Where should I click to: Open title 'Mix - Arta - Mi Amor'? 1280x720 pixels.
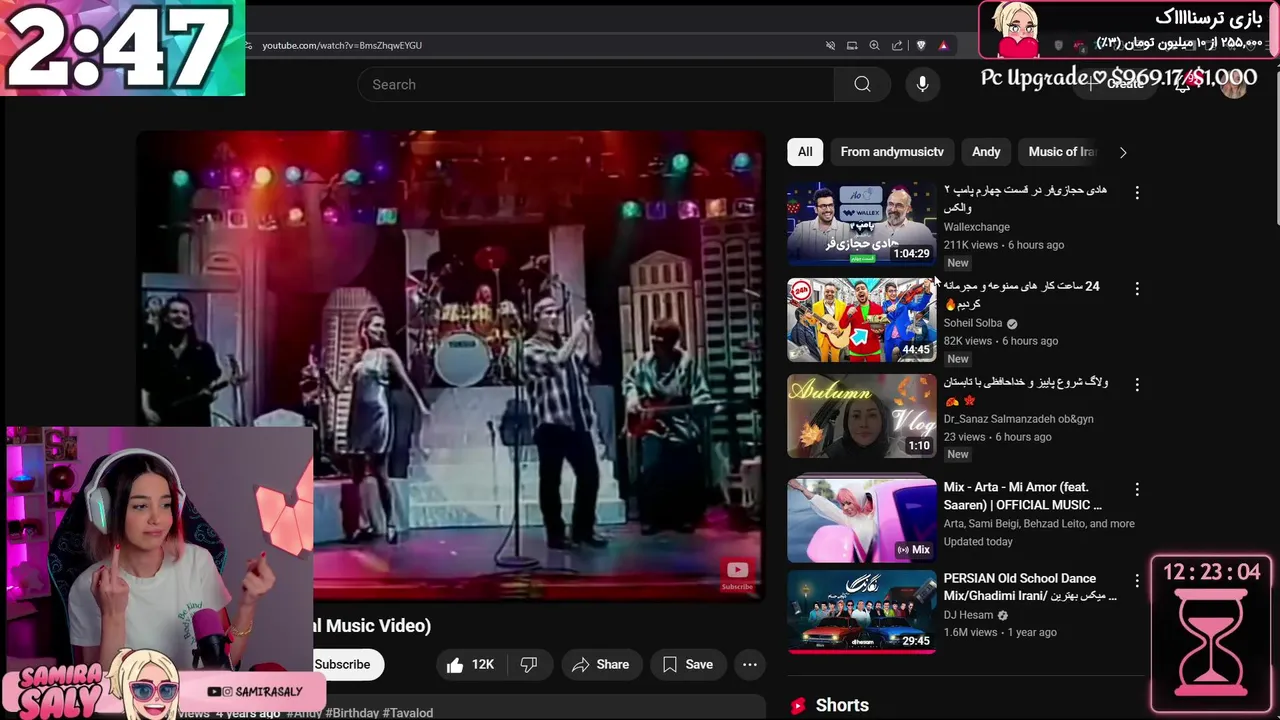[x=1023, y=496]
